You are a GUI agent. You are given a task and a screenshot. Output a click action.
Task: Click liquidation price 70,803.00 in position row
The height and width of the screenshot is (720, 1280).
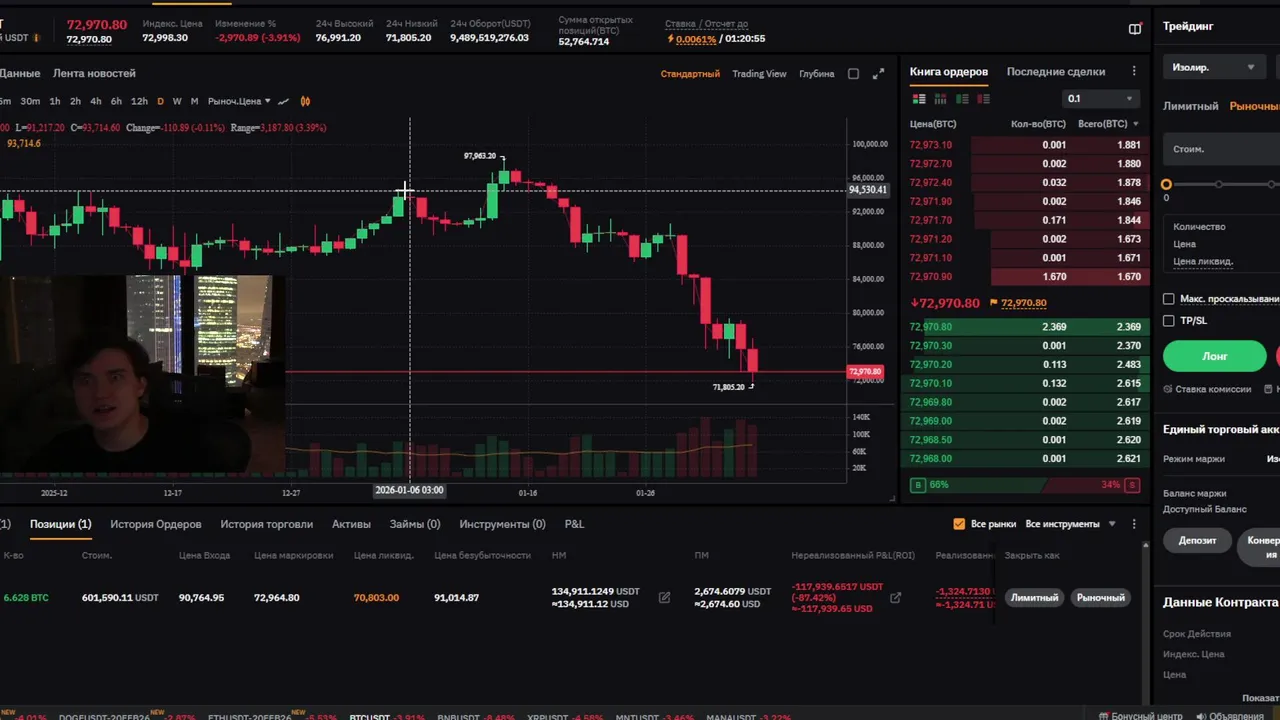tap(376, 598)
